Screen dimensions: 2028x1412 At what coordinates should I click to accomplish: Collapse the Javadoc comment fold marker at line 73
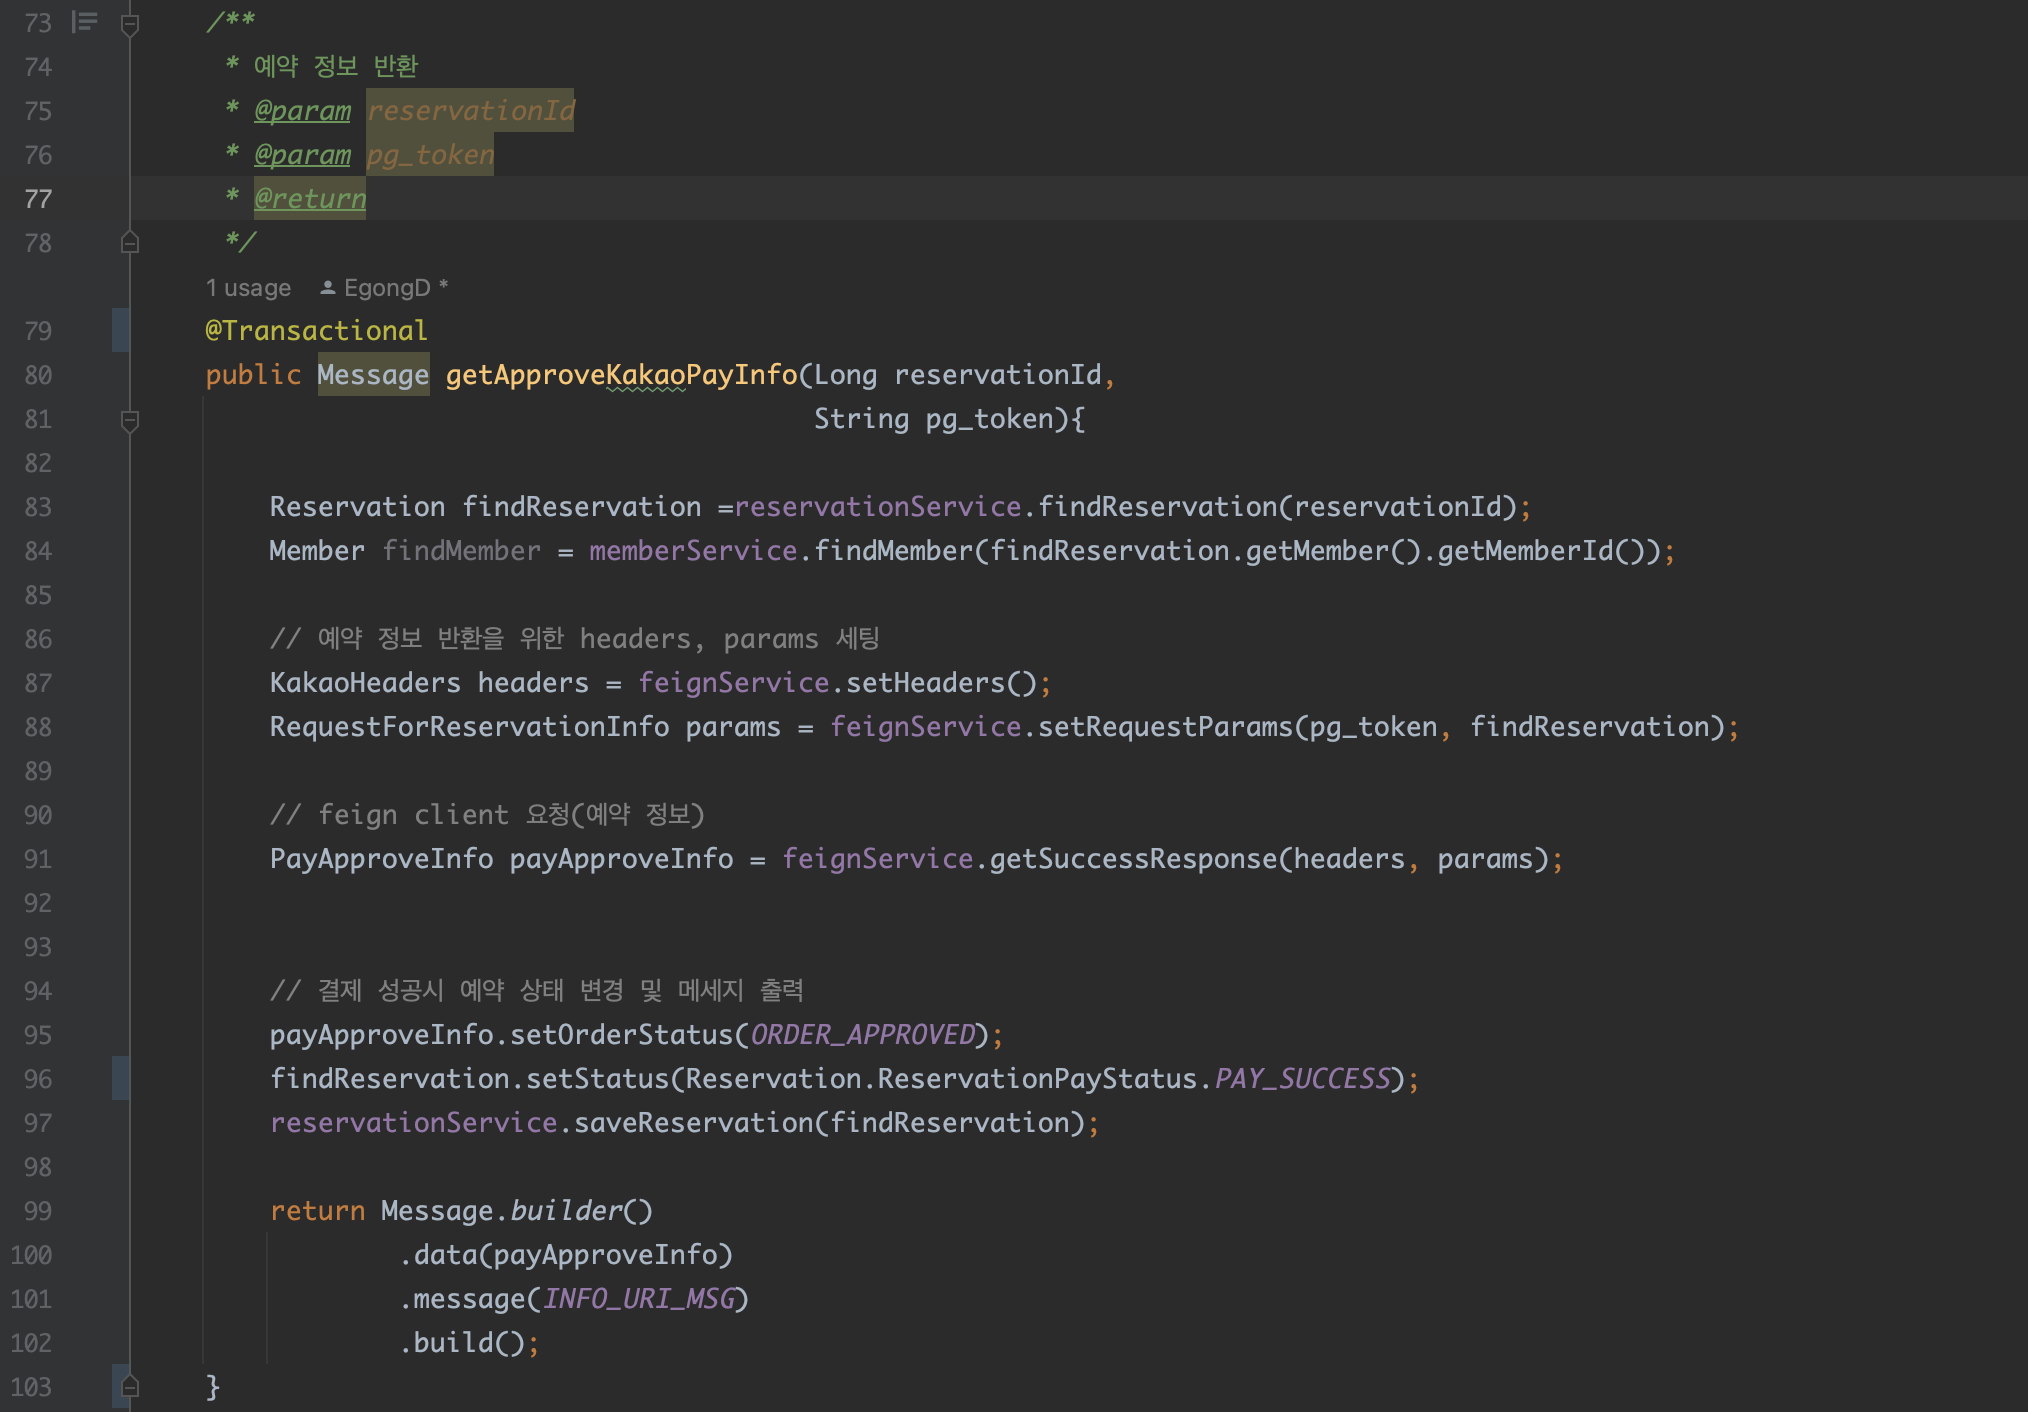pyautogui.click(x=129, y=24)
